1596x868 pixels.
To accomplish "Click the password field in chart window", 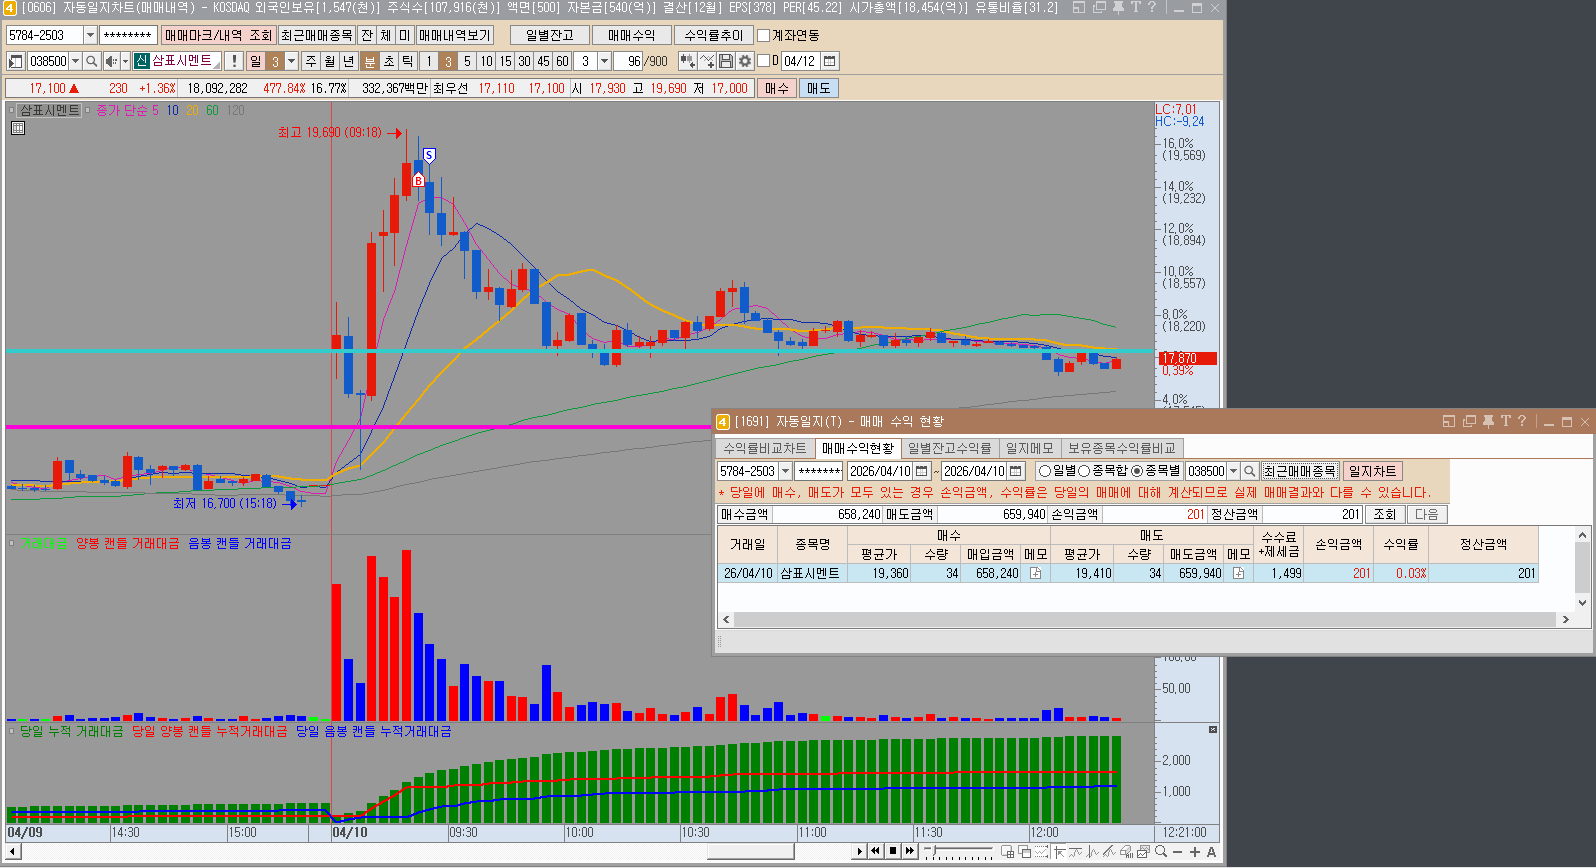I will click(x=128, y=35).
